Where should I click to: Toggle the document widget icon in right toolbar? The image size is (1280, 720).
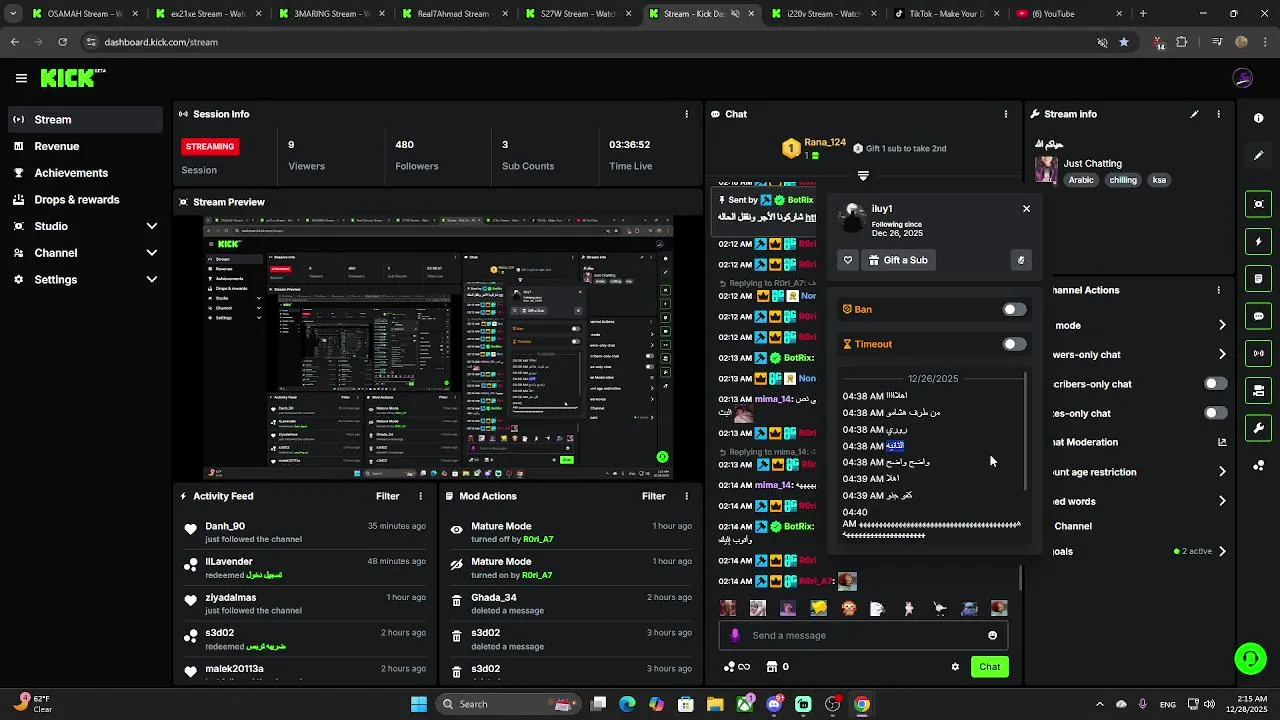coord(1258,278)
